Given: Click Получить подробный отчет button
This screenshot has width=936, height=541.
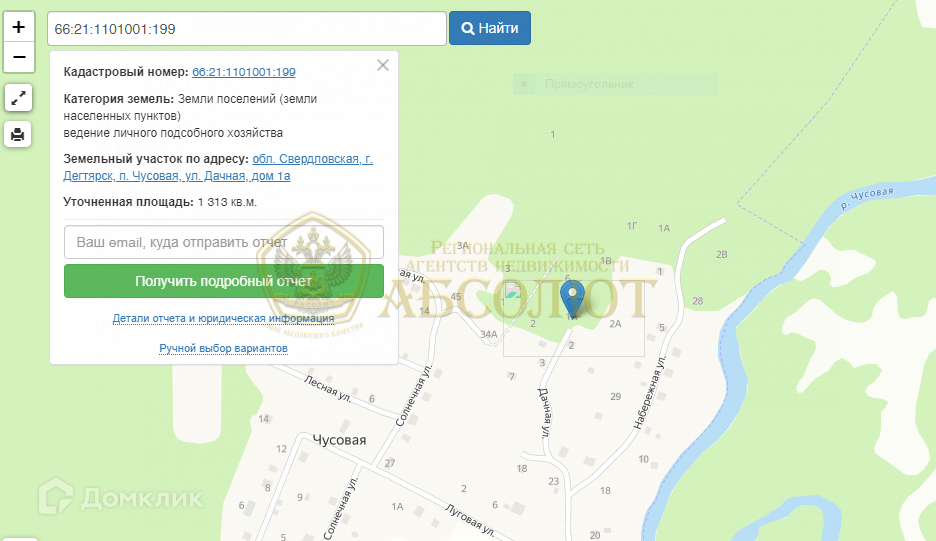Looking at the screenshot, I should click(x=224, y=281).
